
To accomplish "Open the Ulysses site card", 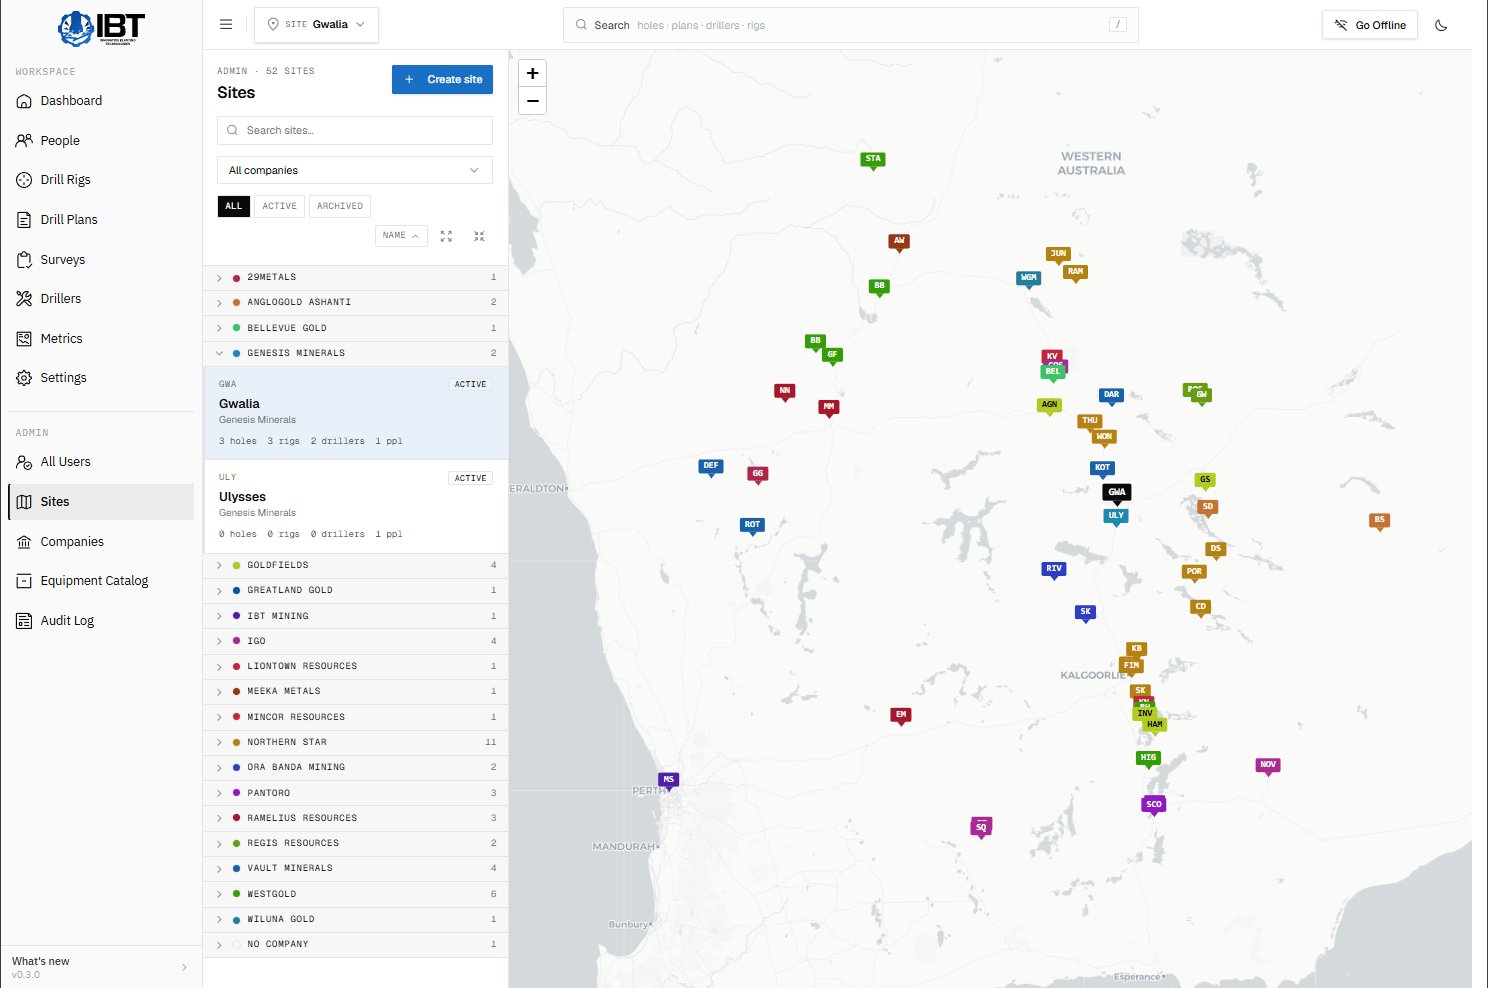I will pos(355,506).
